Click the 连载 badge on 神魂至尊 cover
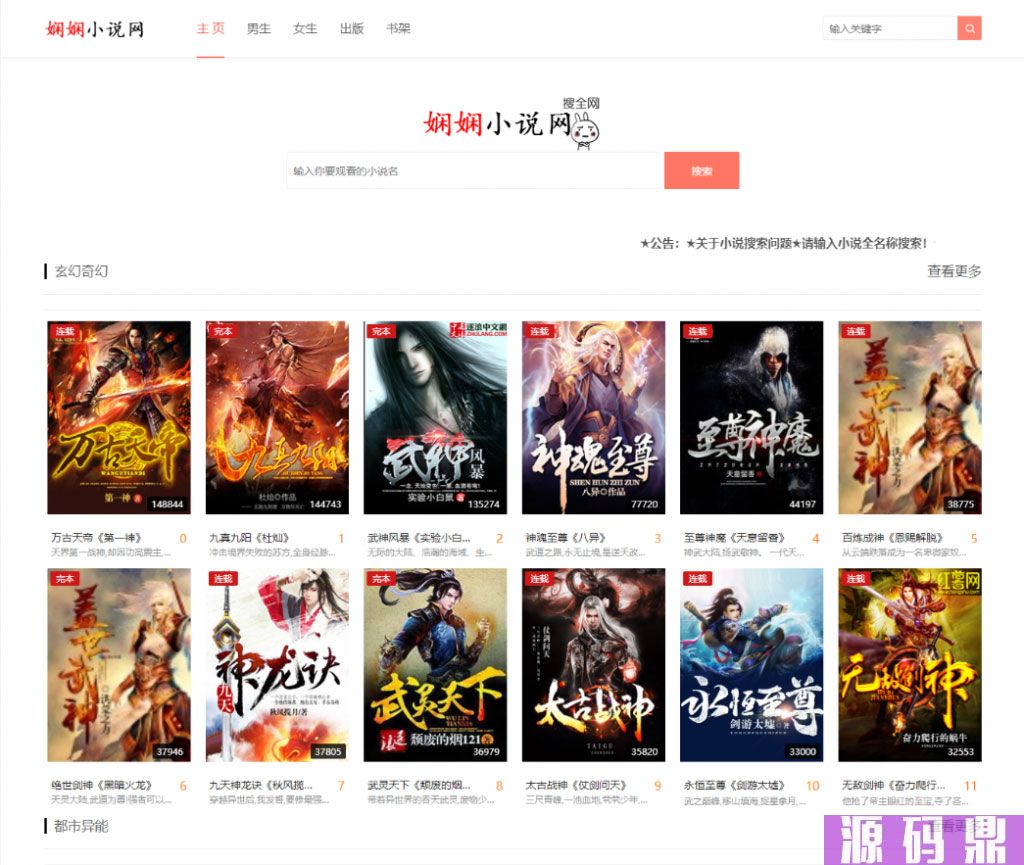1024x865 pixels. [539, 331]
